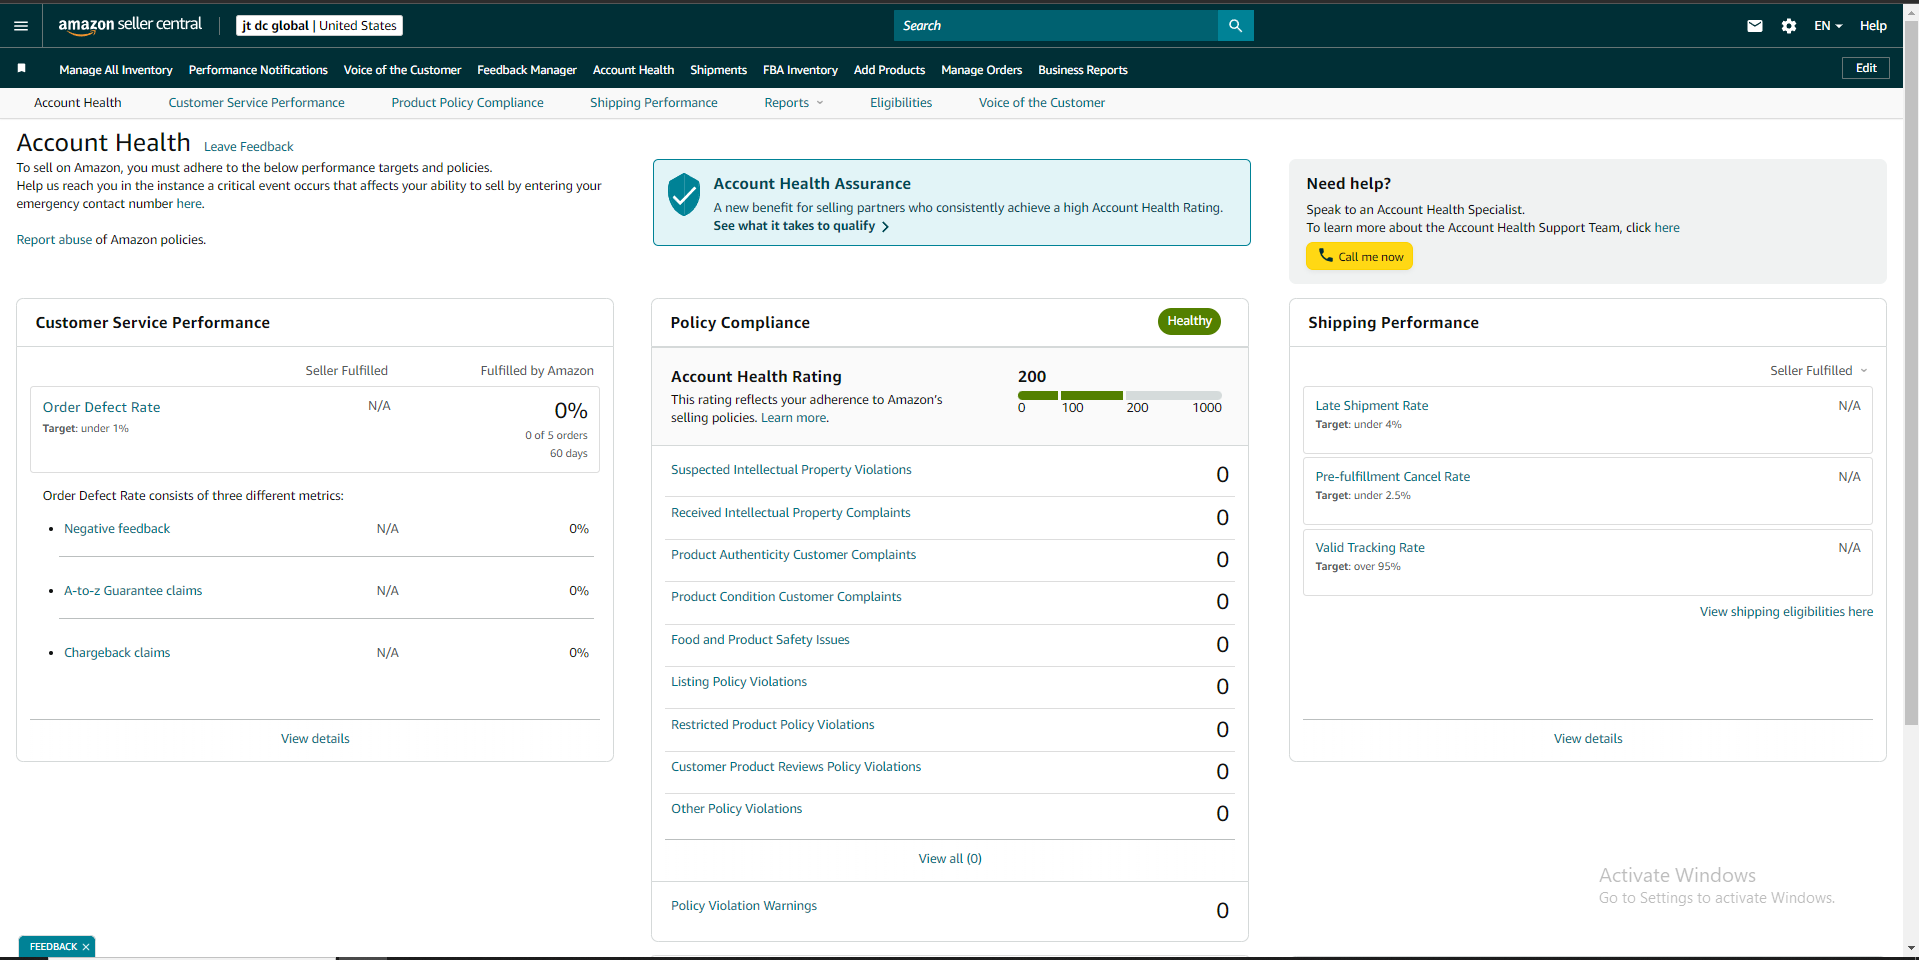1919x960 pixels.
Task: Open Product Authenticity Customer Complaints
Action: (x=793, y=555)
